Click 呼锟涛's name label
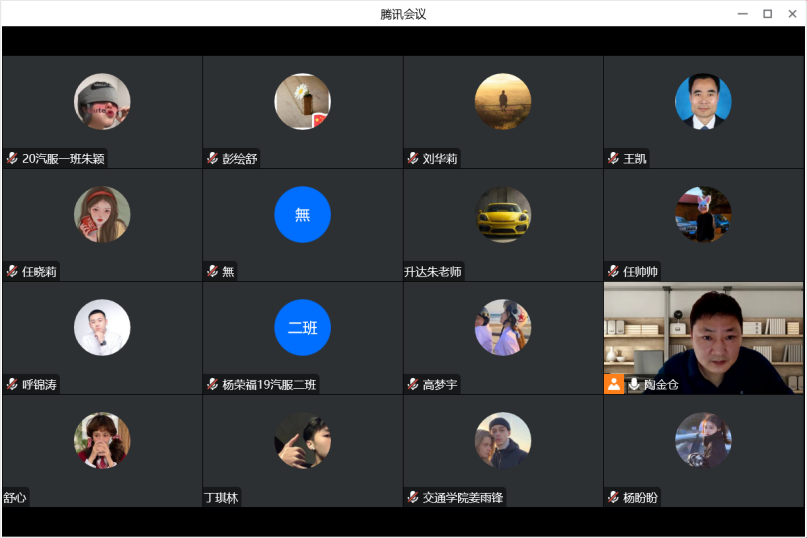 tap(39, 384)
